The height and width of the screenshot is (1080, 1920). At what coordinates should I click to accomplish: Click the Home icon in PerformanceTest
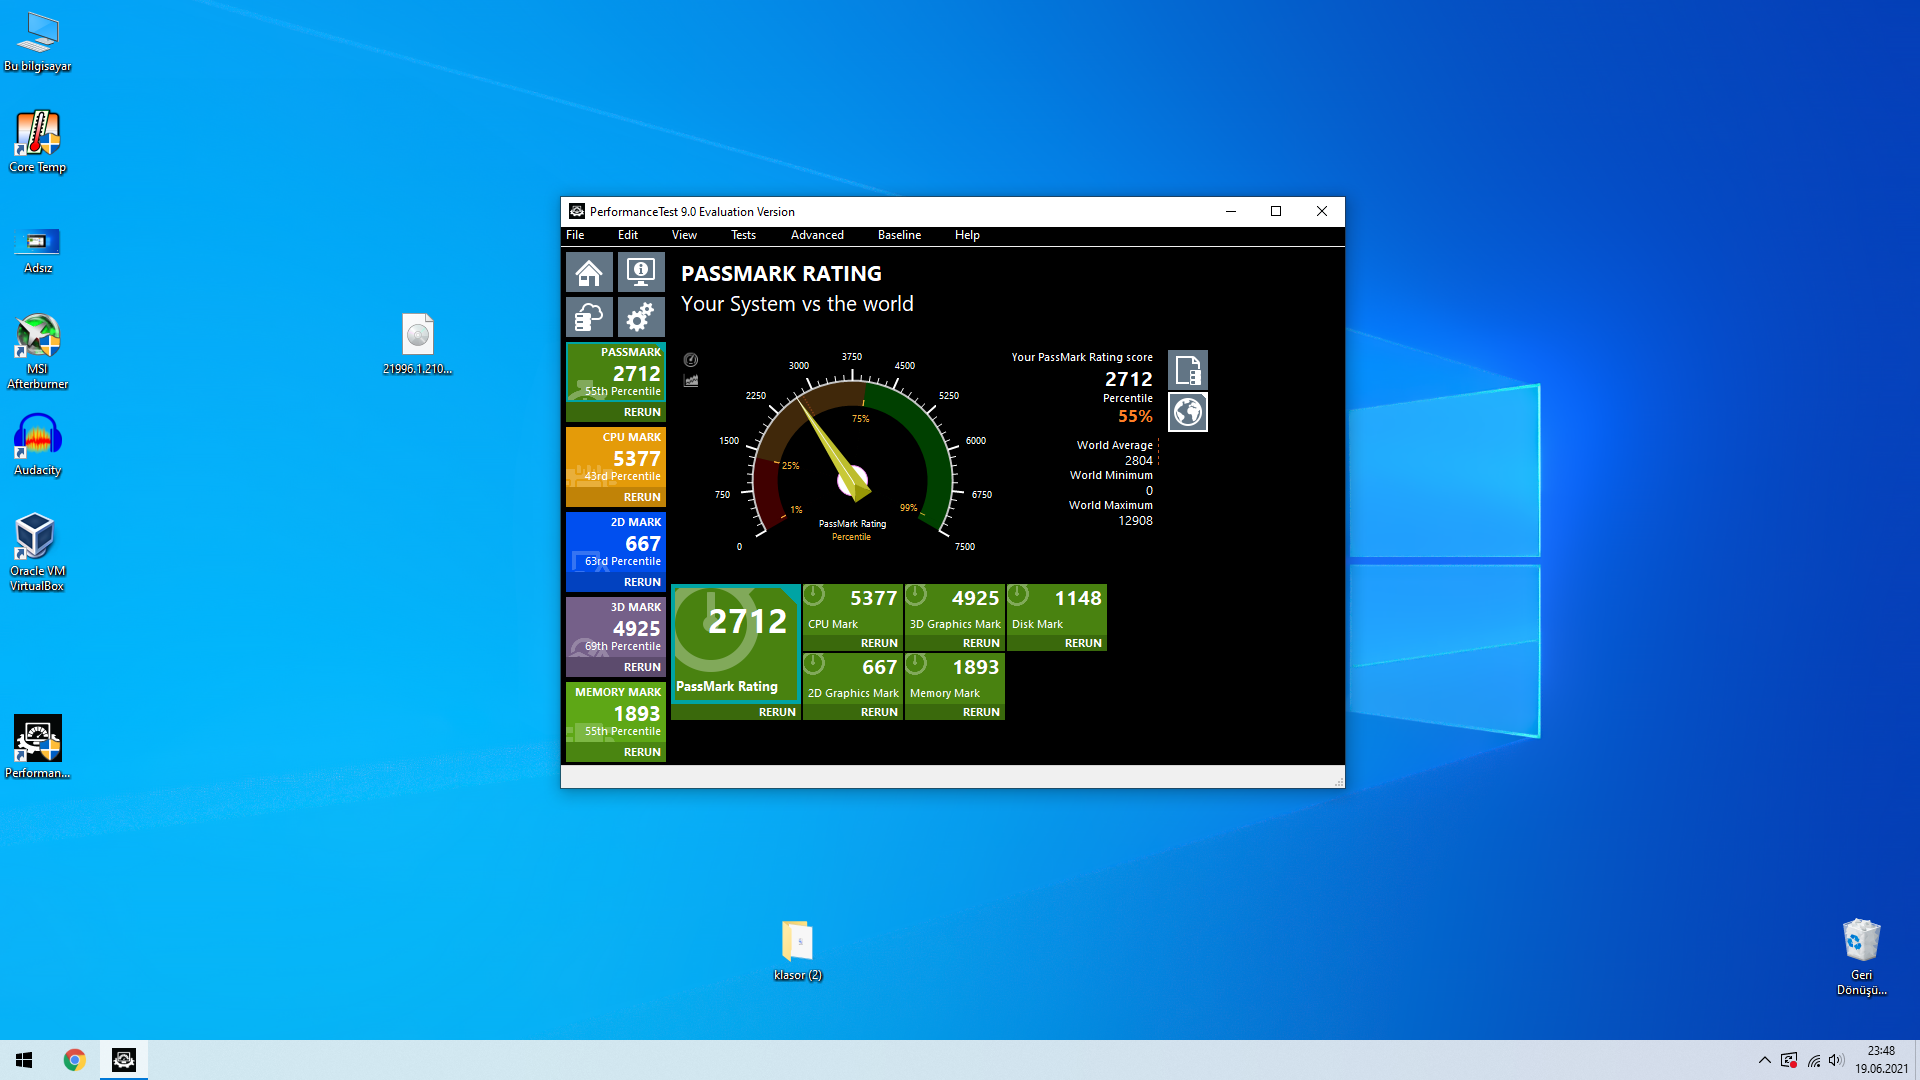[589, 272]
